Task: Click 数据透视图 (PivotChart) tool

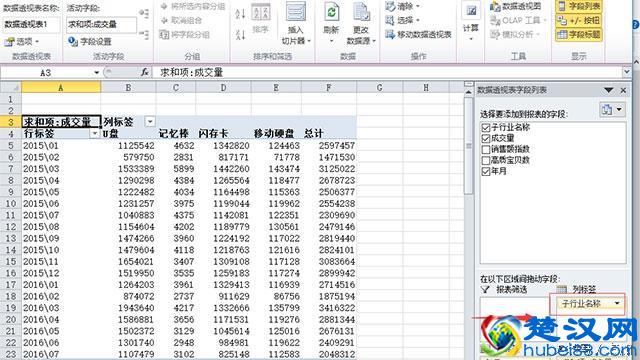Action: pos(516,6)
